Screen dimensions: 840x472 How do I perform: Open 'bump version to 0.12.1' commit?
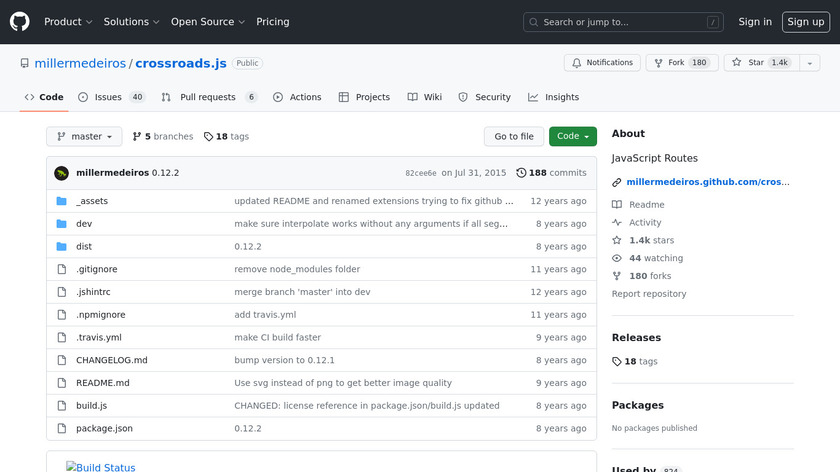coord(284,360)
